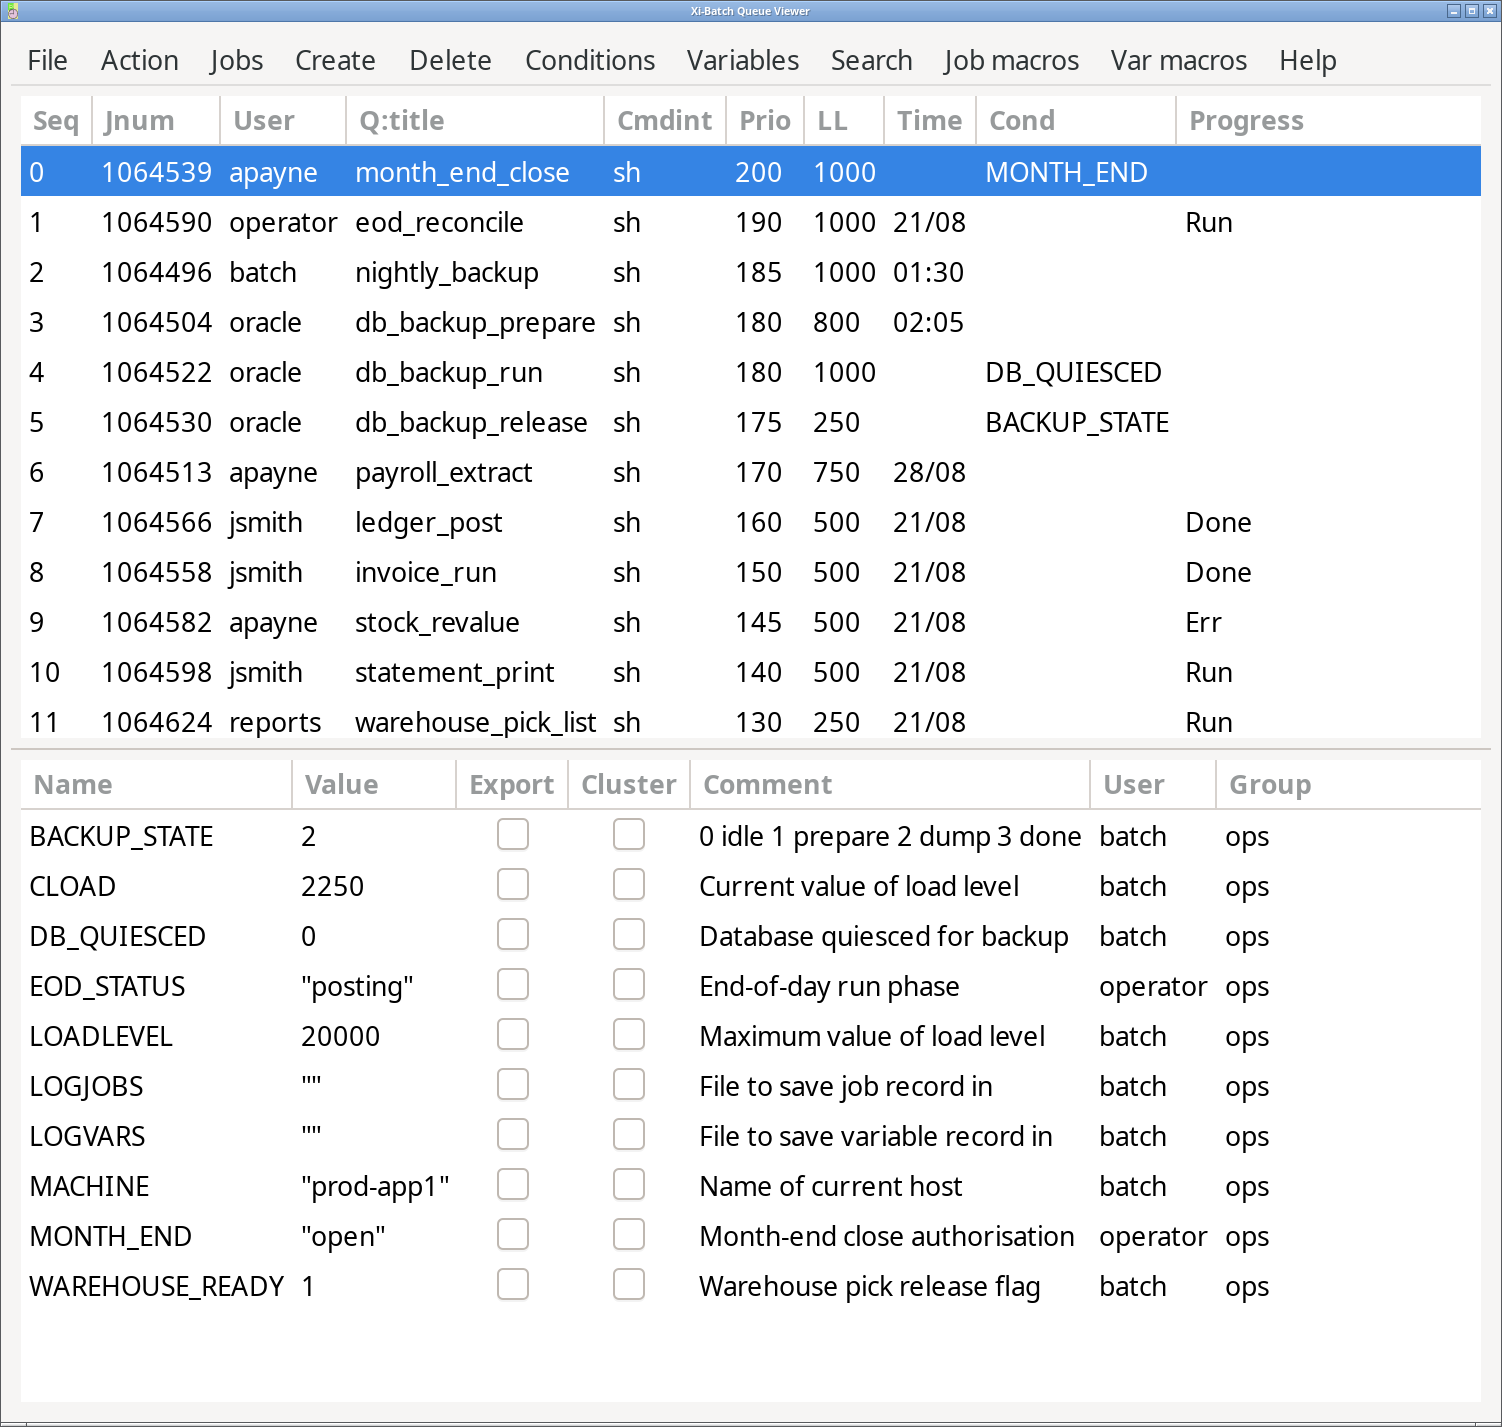The width and height of the screenshot is (1502, 1427).
Task: Click the 20000 value of LOADLEVEL
Action: coord(340,1036)
